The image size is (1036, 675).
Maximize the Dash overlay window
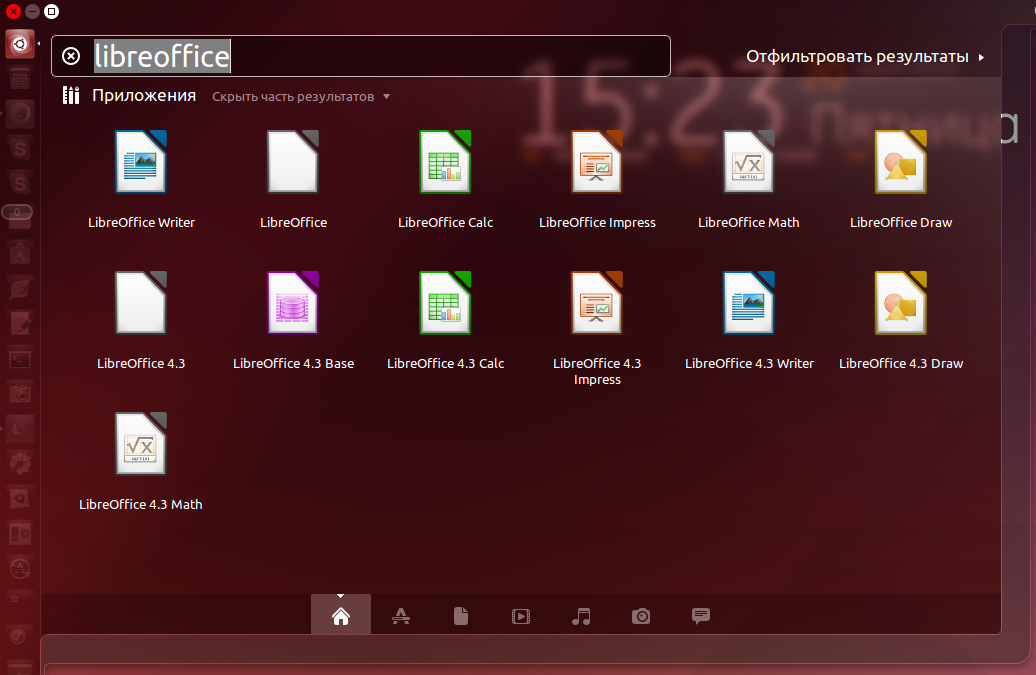52,11
